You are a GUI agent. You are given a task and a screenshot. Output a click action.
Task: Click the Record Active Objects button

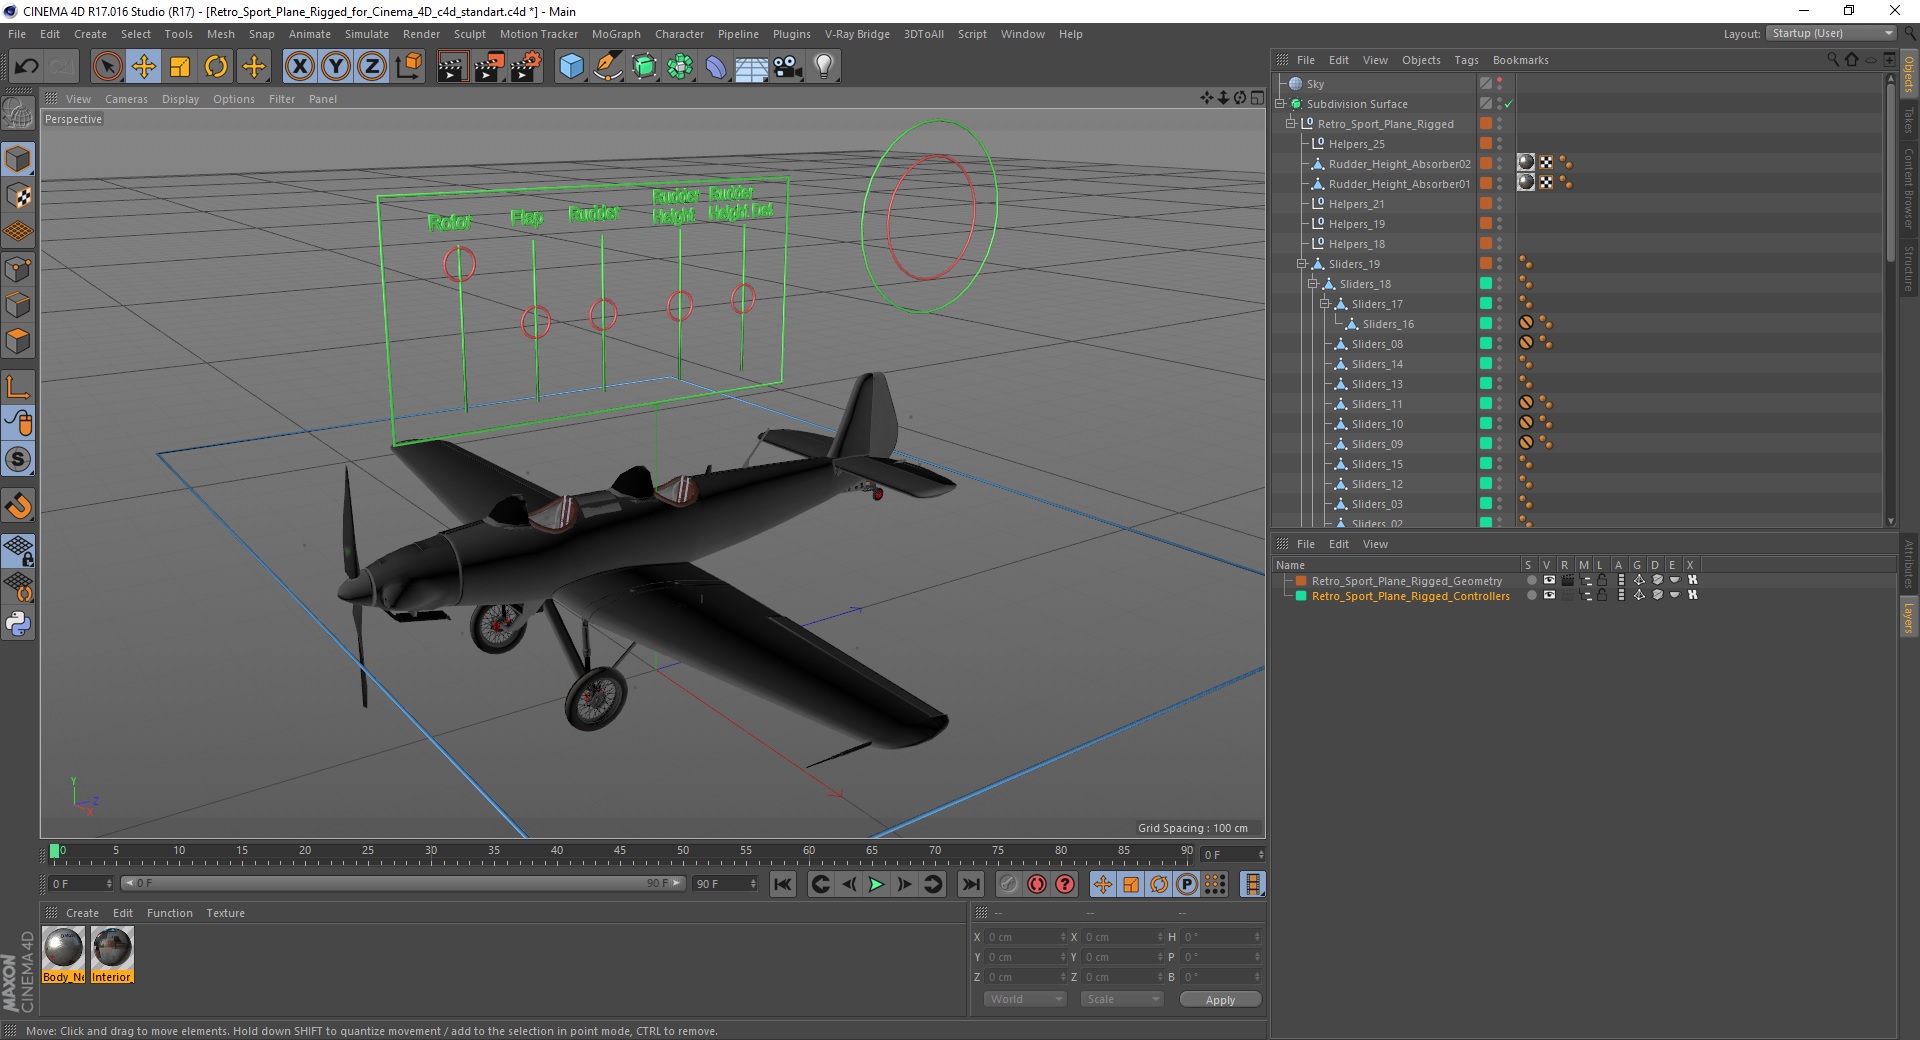pyautogui.click(x=1008, y=884)
